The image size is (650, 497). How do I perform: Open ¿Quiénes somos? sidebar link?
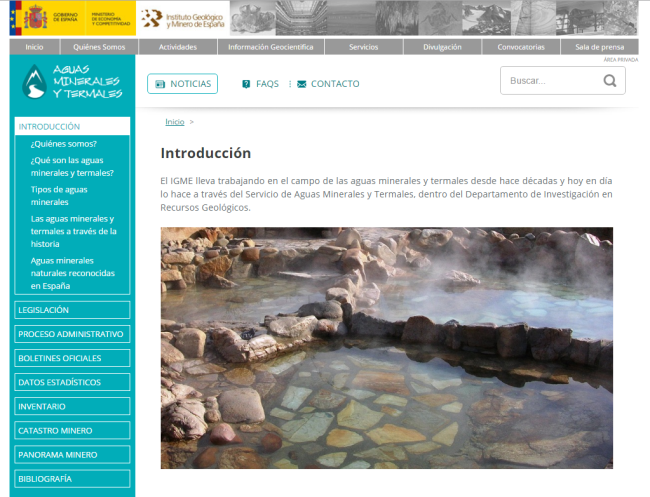(x=64, y=143)
